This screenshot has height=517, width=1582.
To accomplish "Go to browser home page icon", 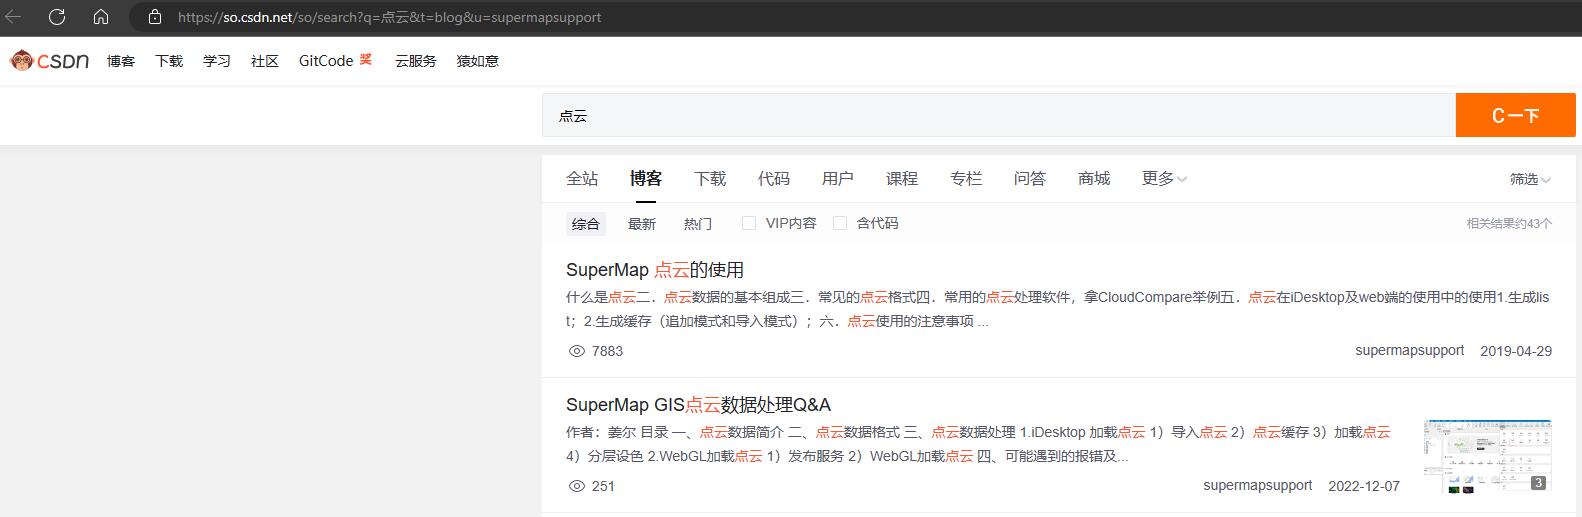I will coord(101,17).
